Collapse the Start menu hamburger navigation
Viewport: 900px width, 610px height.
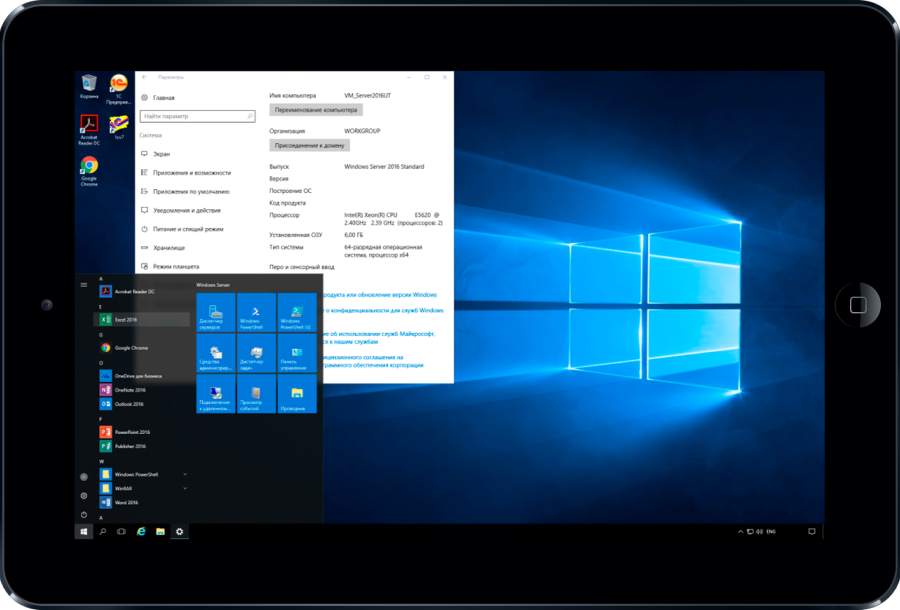click(x=84, y=285)
